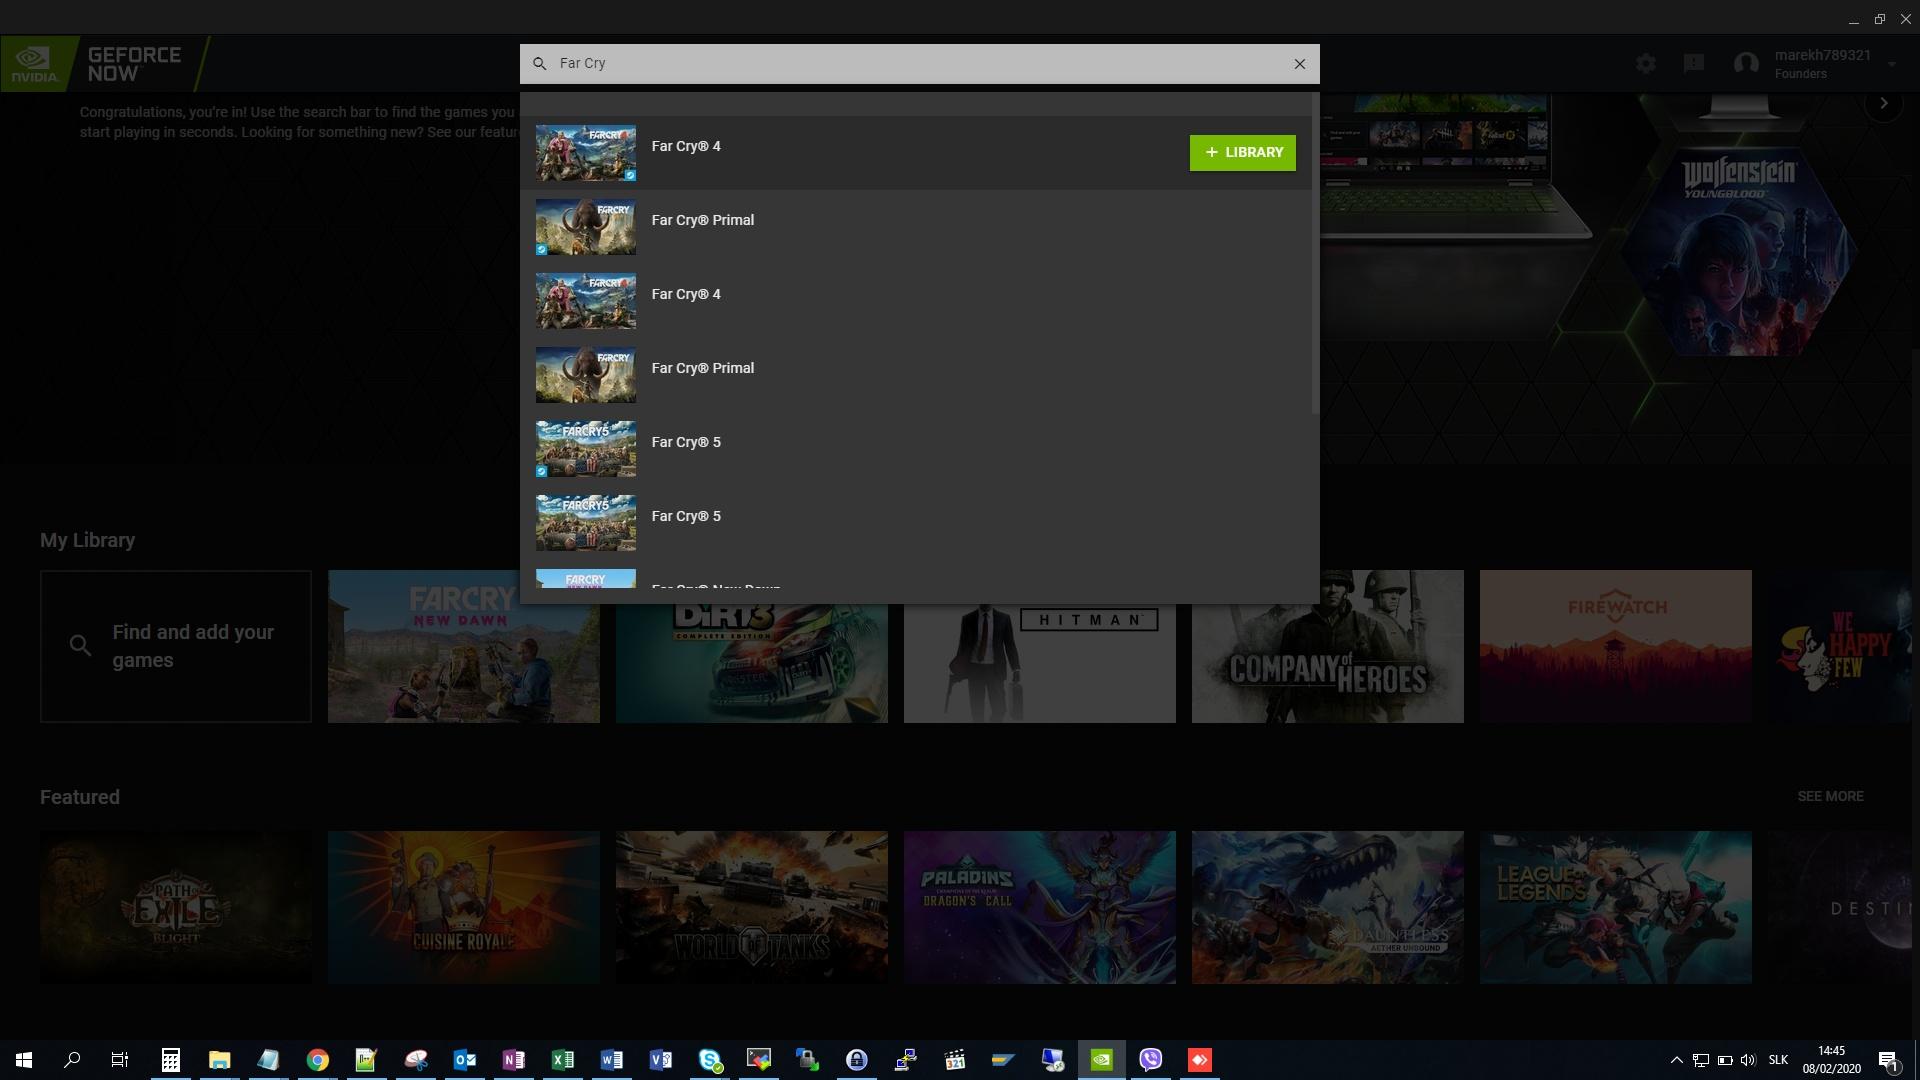This screenshot has height=1080, width=1920.
Task: Open Excel from the taskbar
Action: (563, 1060)
